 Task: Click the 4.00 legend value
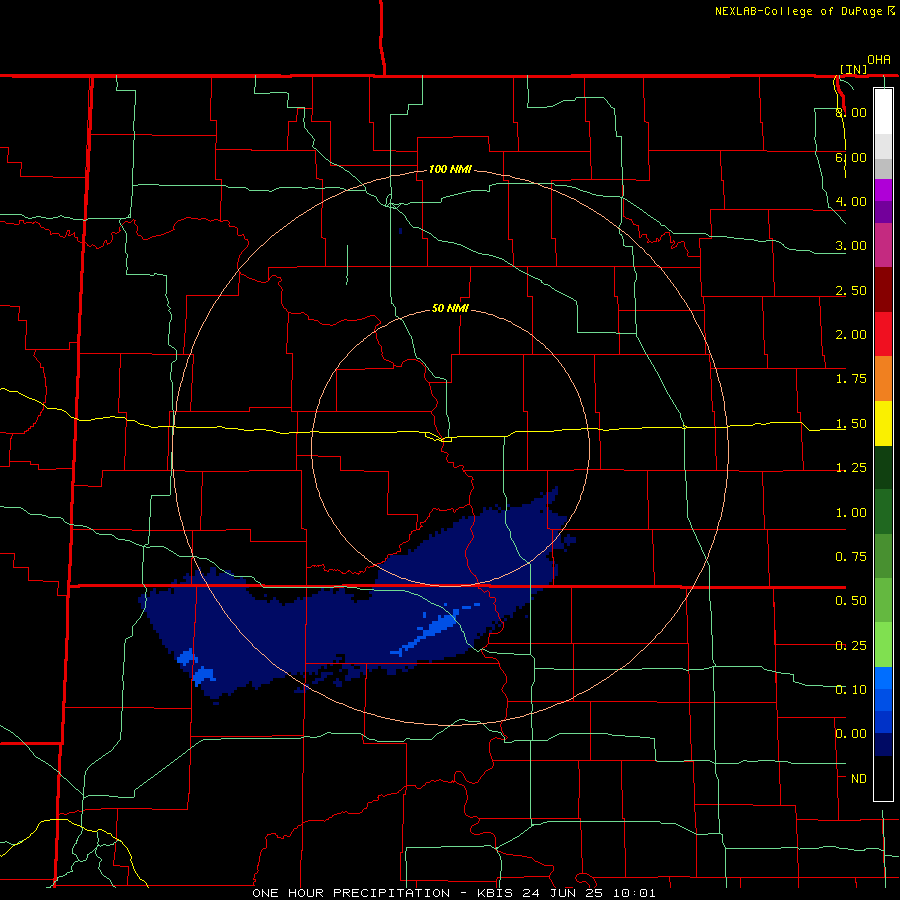coord(851,201)
